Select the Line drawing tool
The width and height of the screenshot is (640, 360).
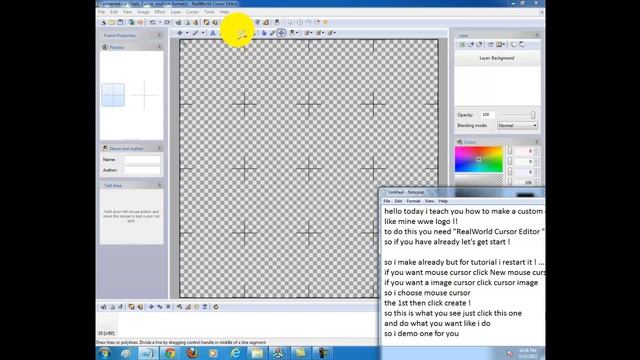point(196,33)
